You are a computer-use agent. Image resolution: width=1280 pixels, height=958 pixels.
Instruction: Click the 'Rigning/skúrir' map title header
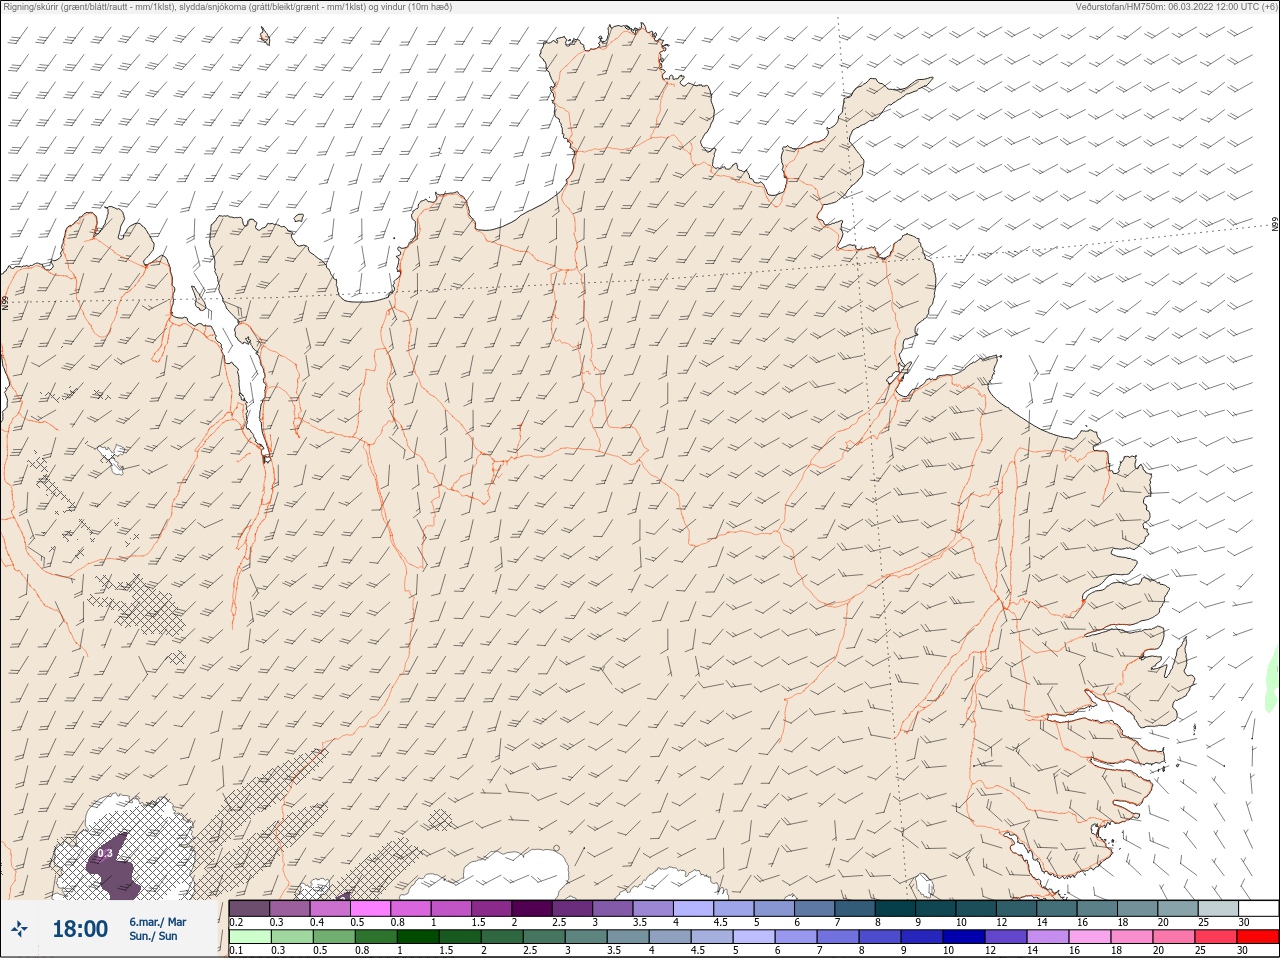point(227,7)
